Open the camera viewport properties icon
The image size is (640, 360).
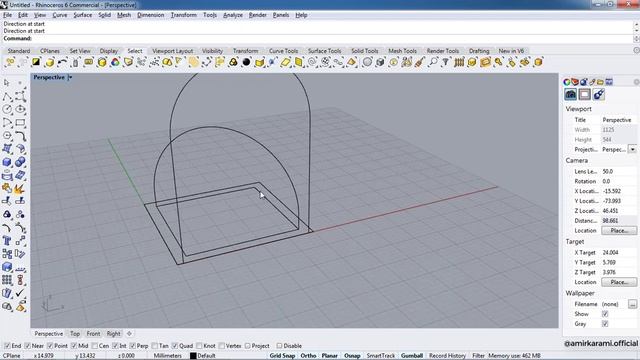pyautogui.click(x=571, y=95)
